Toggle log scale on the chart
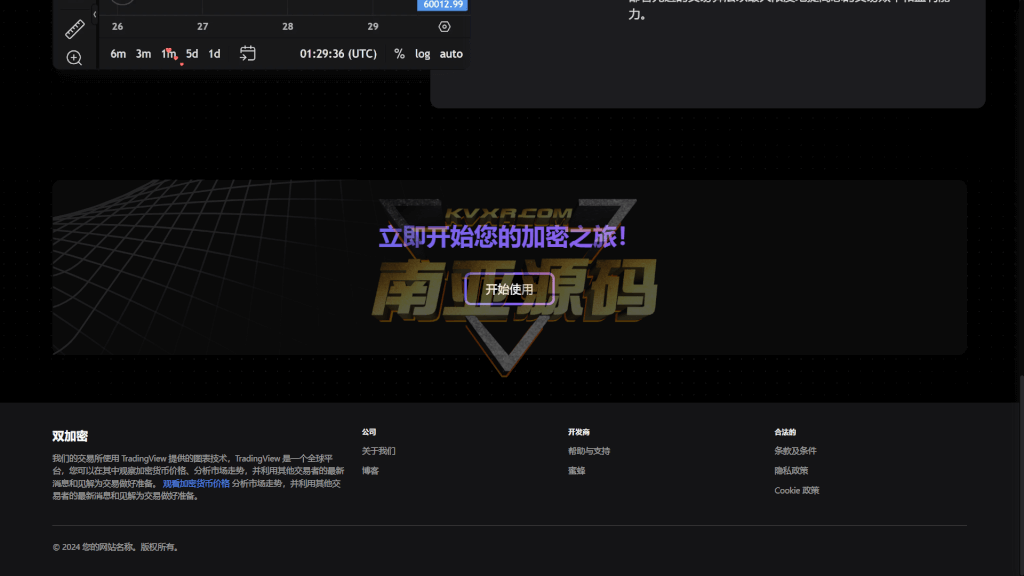1024x576 pixels. pos(423,54)
